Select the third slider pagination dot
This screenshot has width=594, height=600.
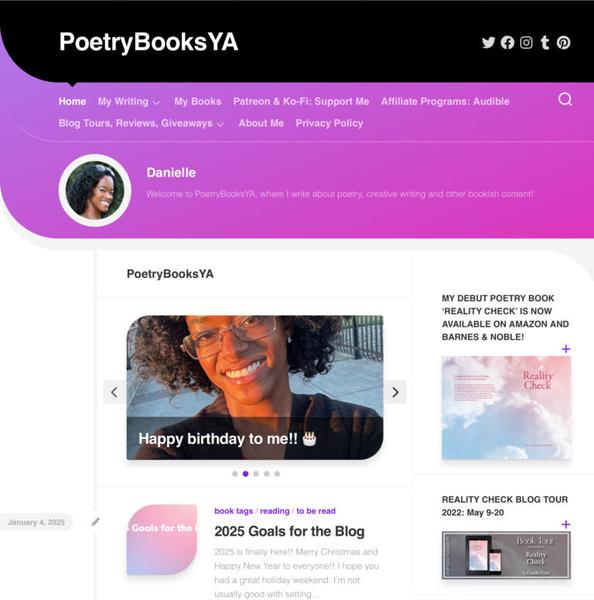click(256, 474)
